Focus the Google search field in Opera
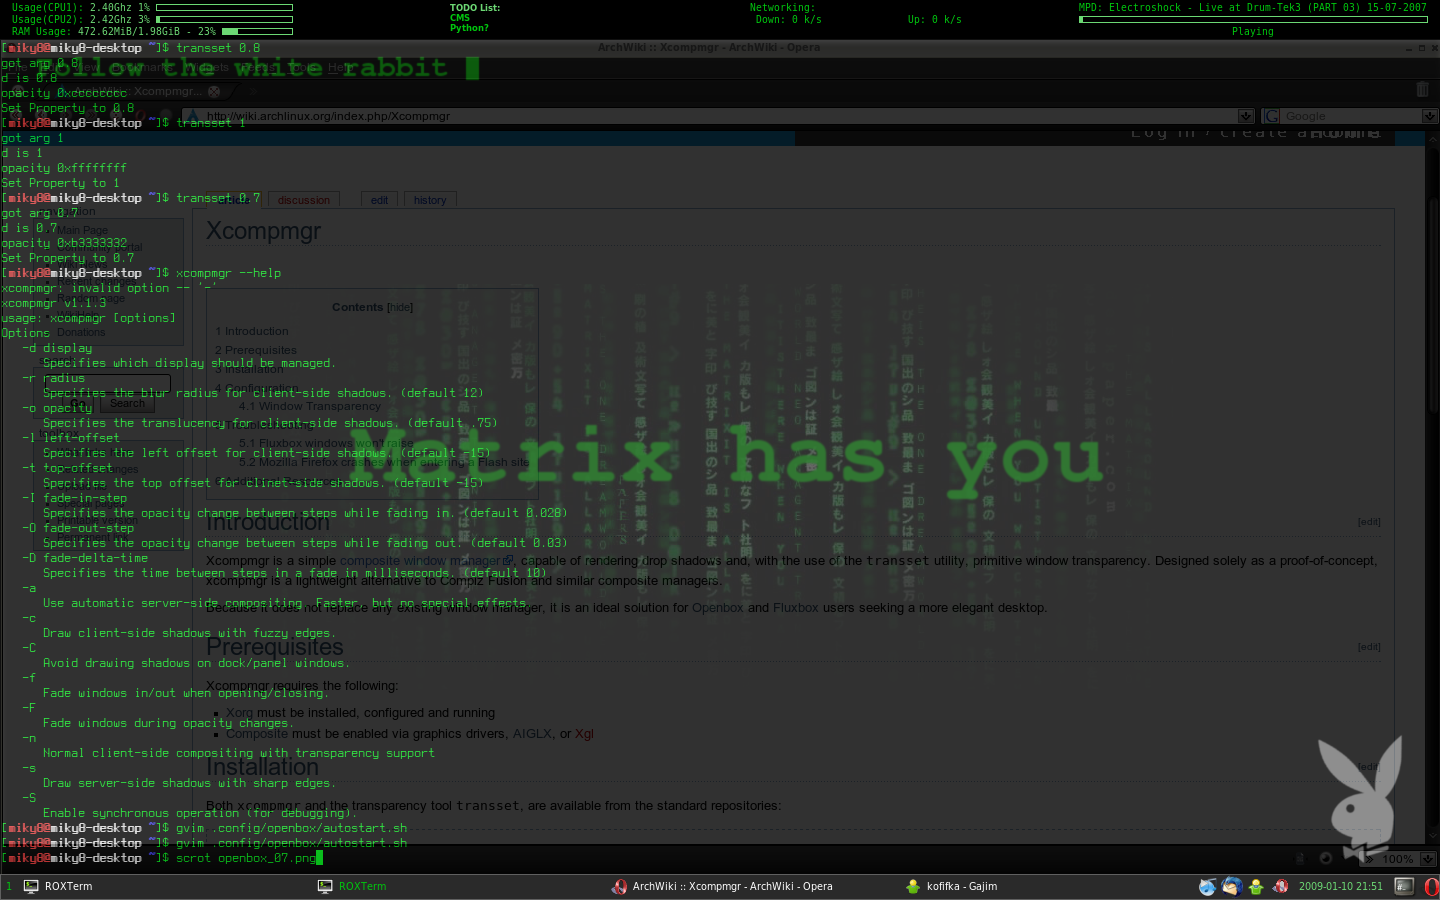Image resolution: width=1440 pixels, height=900 pixels. pyautogui.click(x=1352, y=116)
